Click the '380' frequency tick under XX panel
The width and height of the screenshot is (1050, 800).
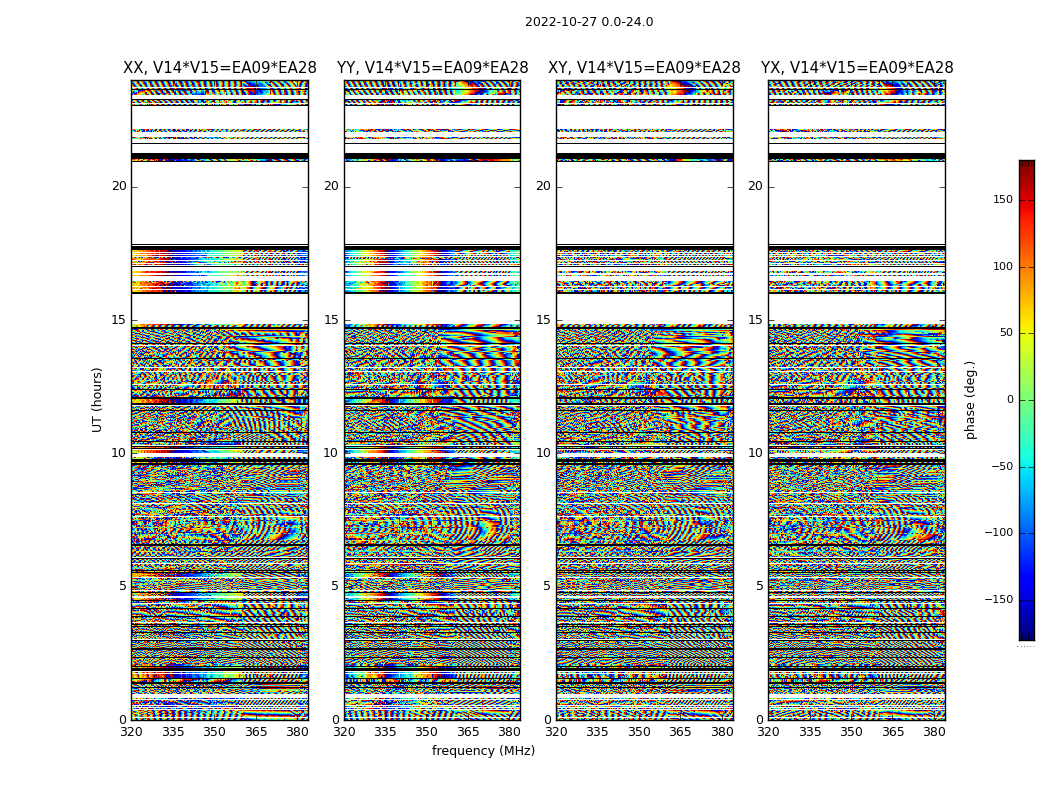tap(297, 732)
